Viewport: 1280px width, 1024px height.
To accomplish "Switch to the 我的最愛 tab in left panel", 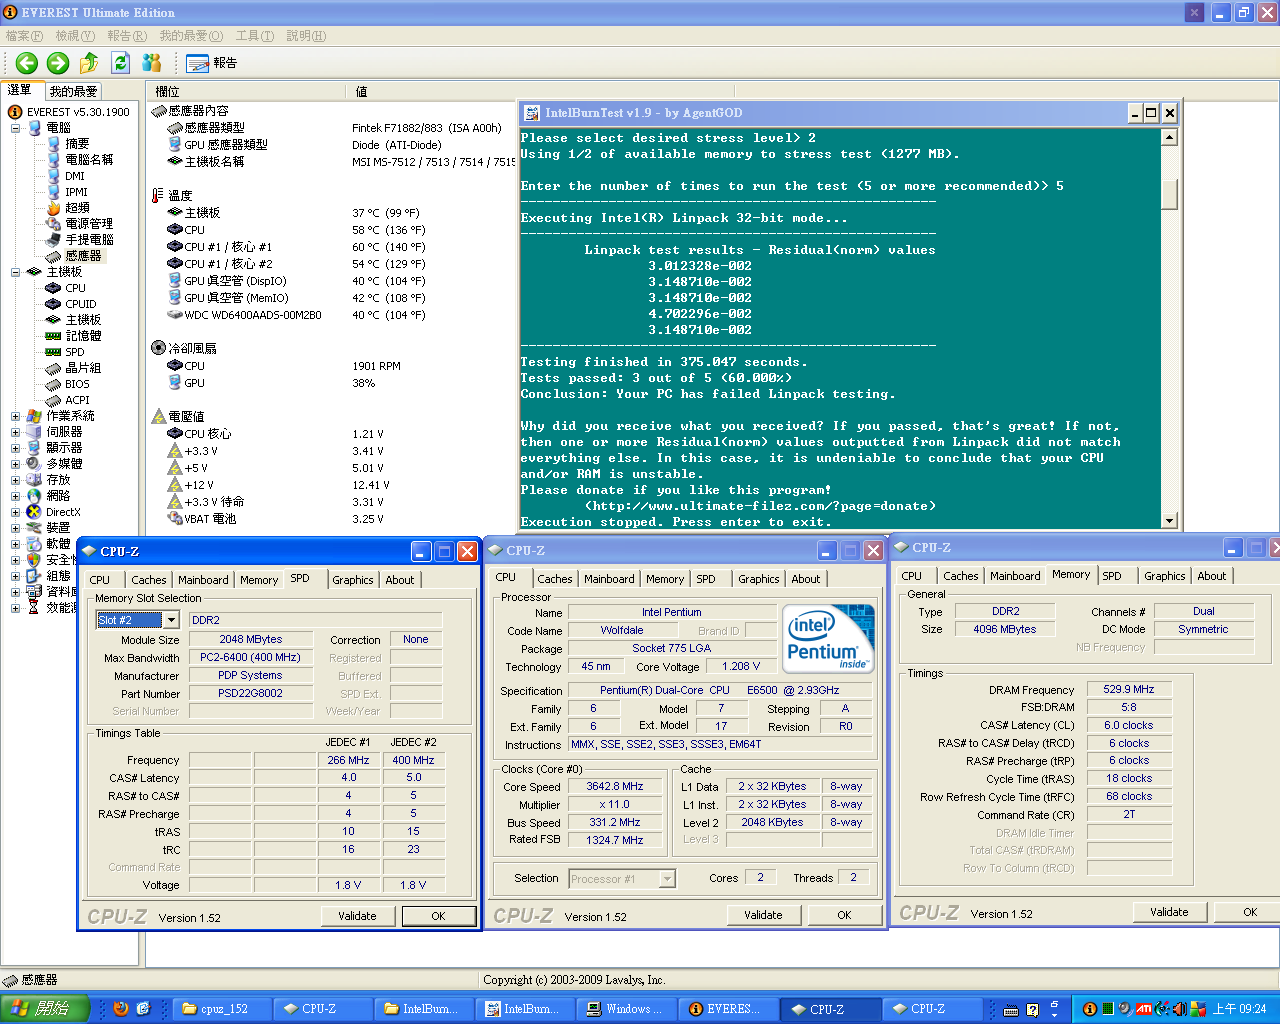I will [x=73, y=91].
